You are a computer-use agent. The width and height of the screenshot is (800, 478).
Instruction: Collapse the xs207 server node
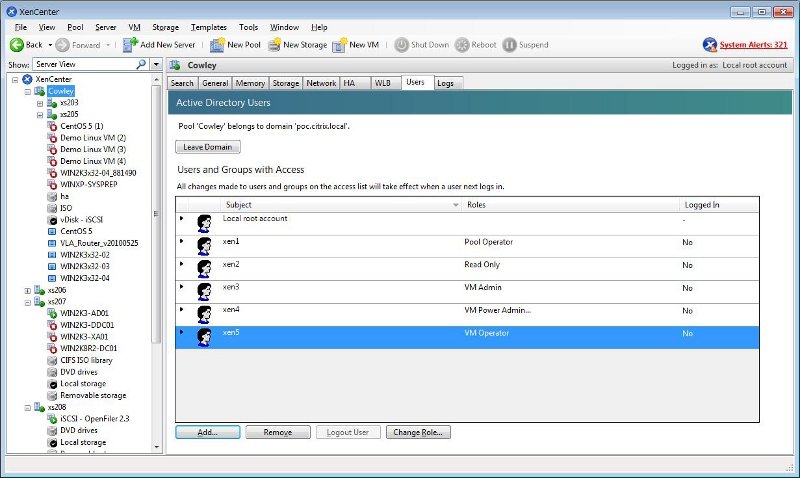point(28,303)
